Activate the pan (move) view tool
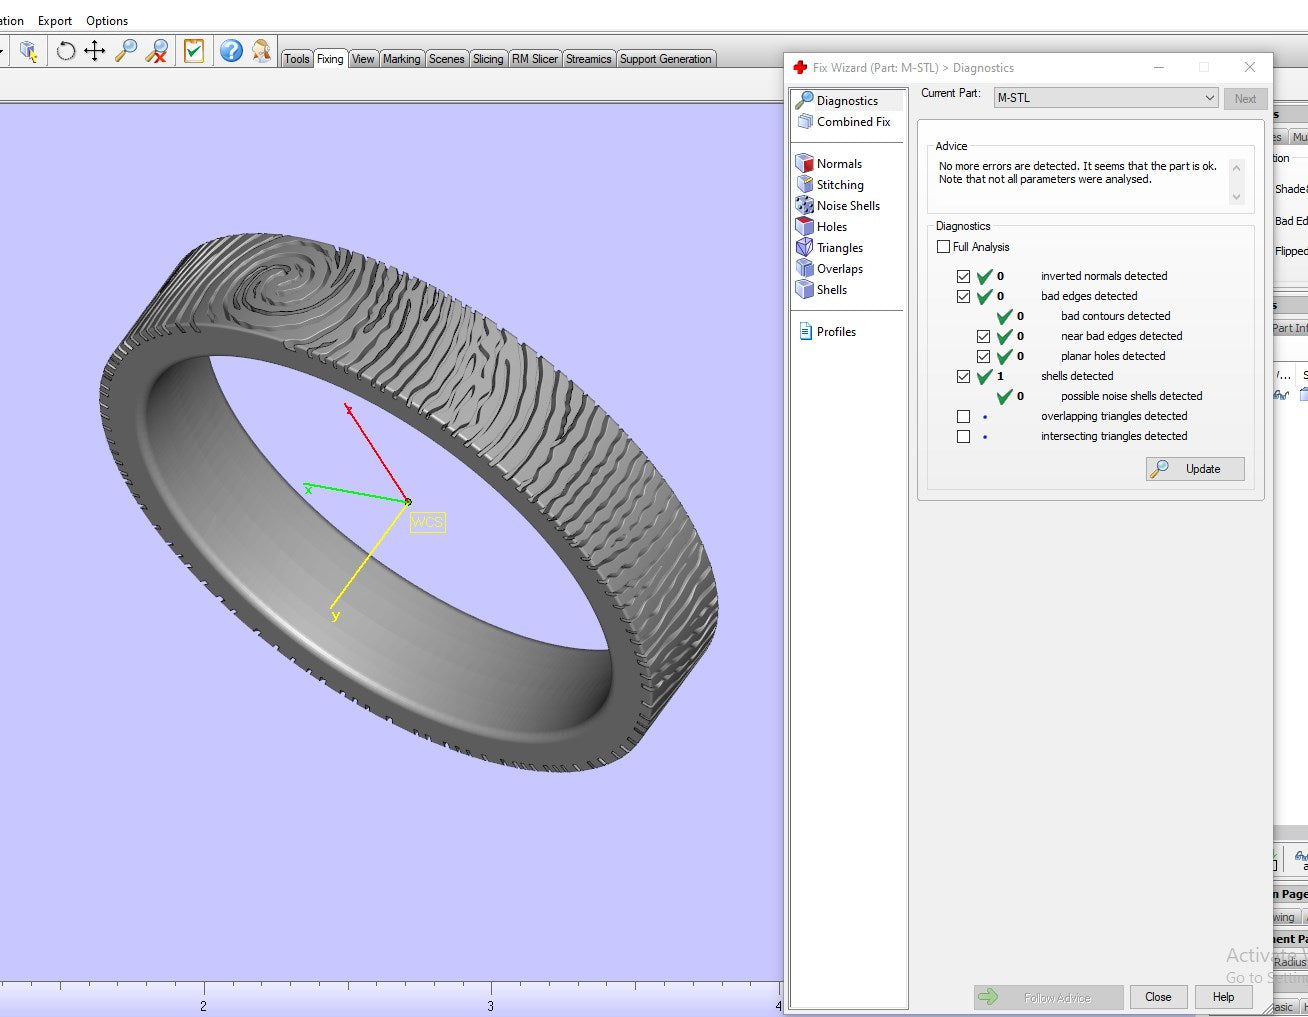 click(x=95, y=51)
